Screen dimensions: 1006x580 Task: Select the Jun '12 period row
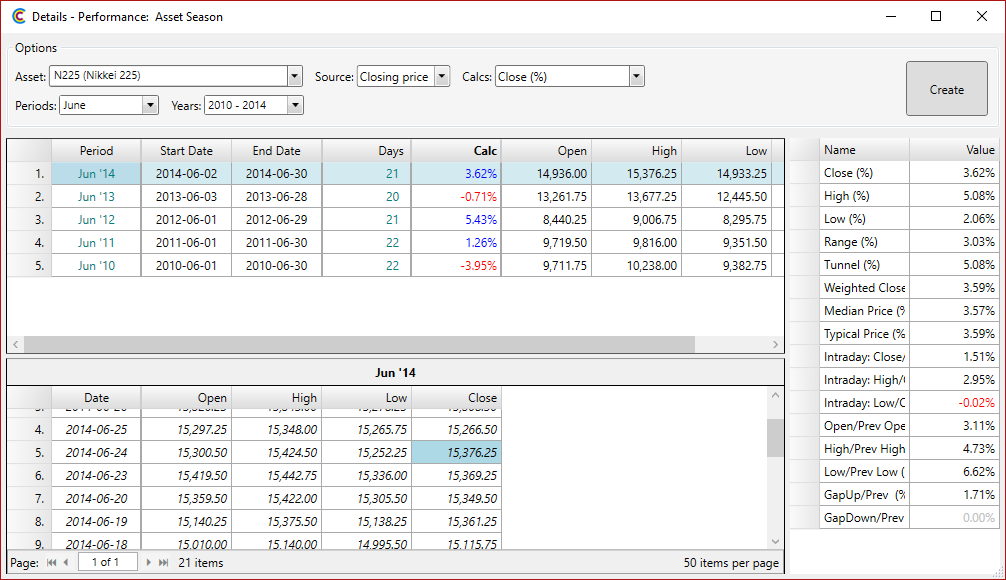click(x=96, y=220)
